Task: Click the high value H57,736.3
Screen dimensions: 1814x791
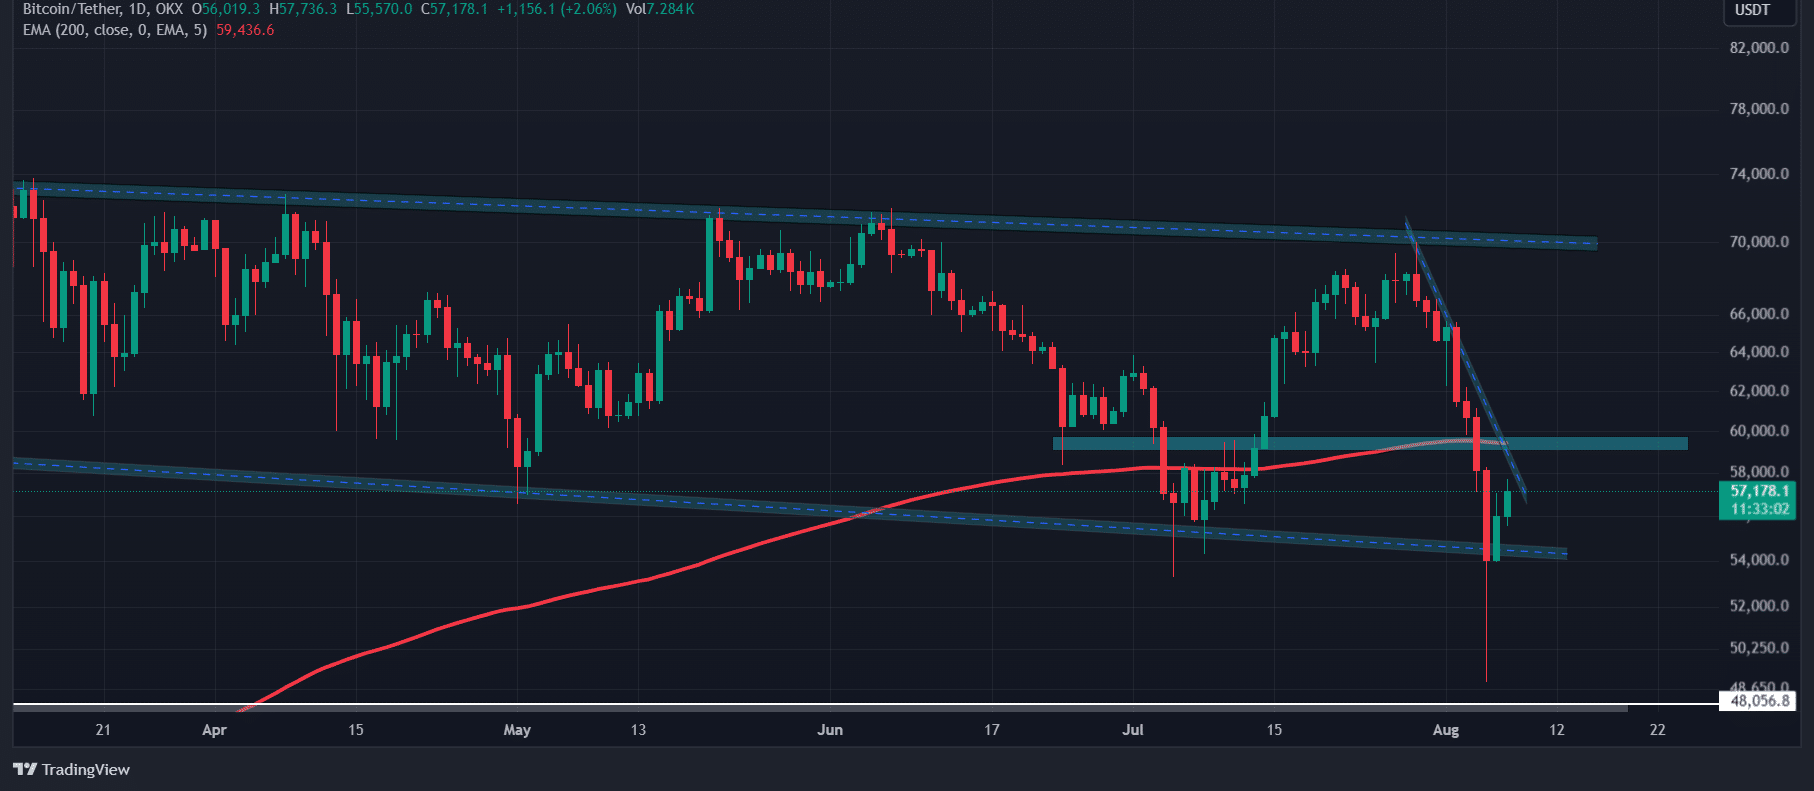Action: (x=303, y=9)
